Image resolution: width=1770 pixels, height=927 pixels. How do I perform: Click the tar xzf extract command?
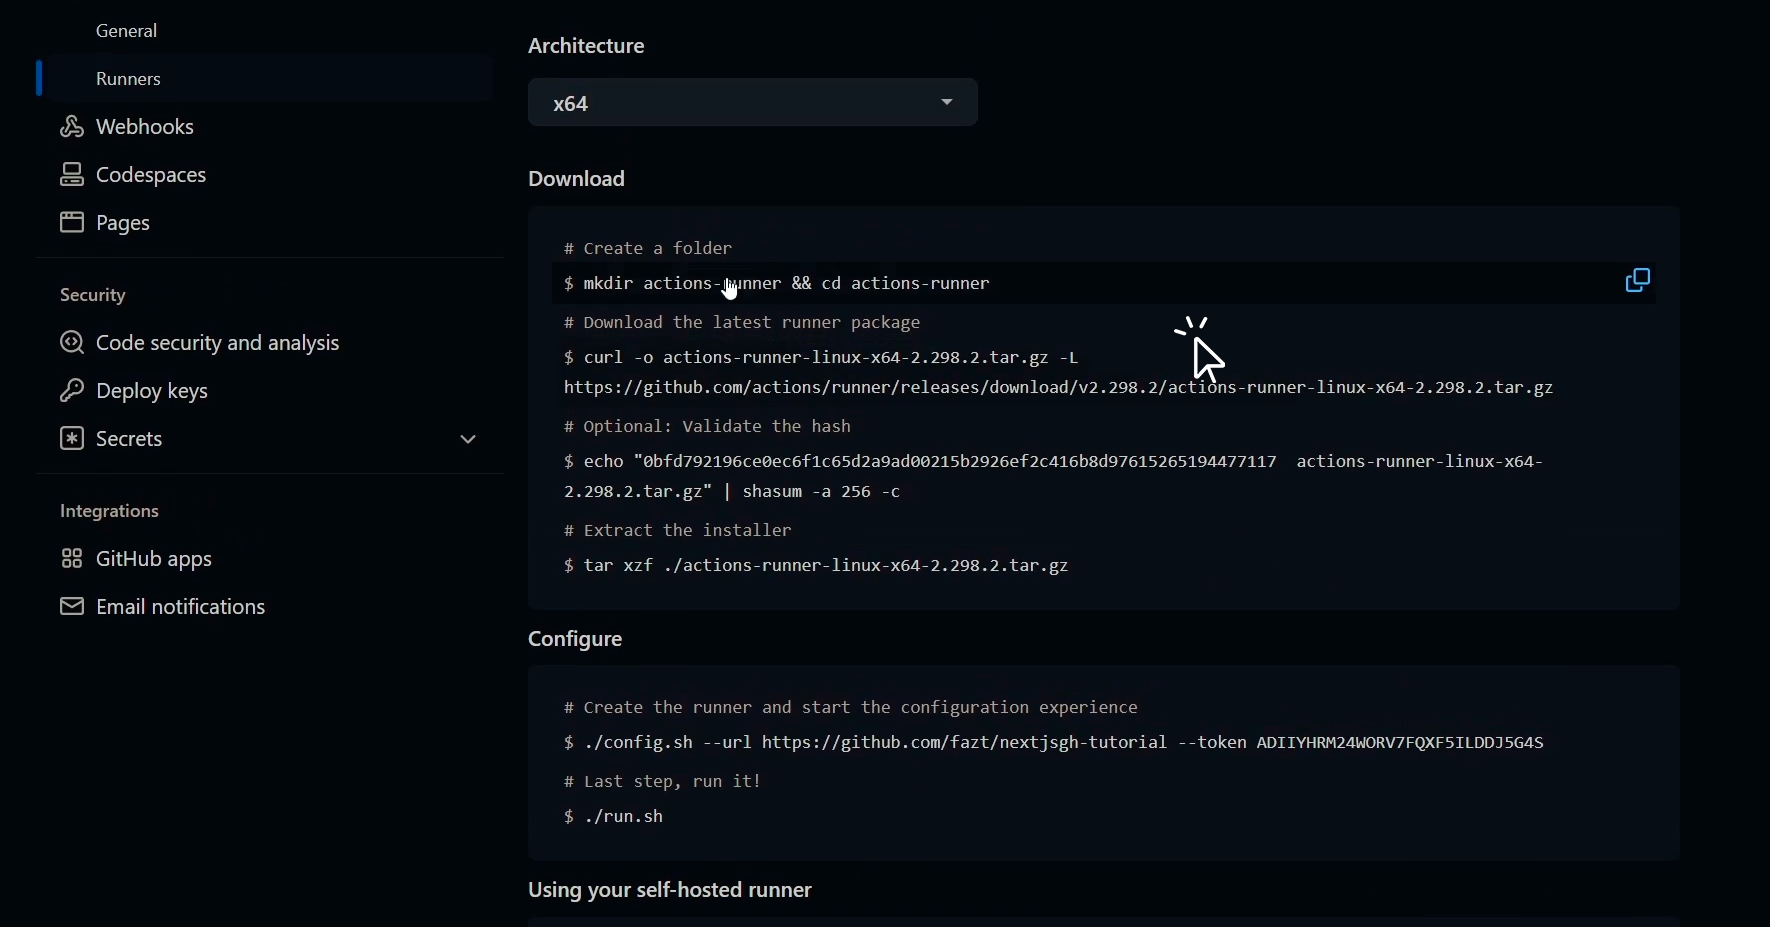tap(817, 567)
